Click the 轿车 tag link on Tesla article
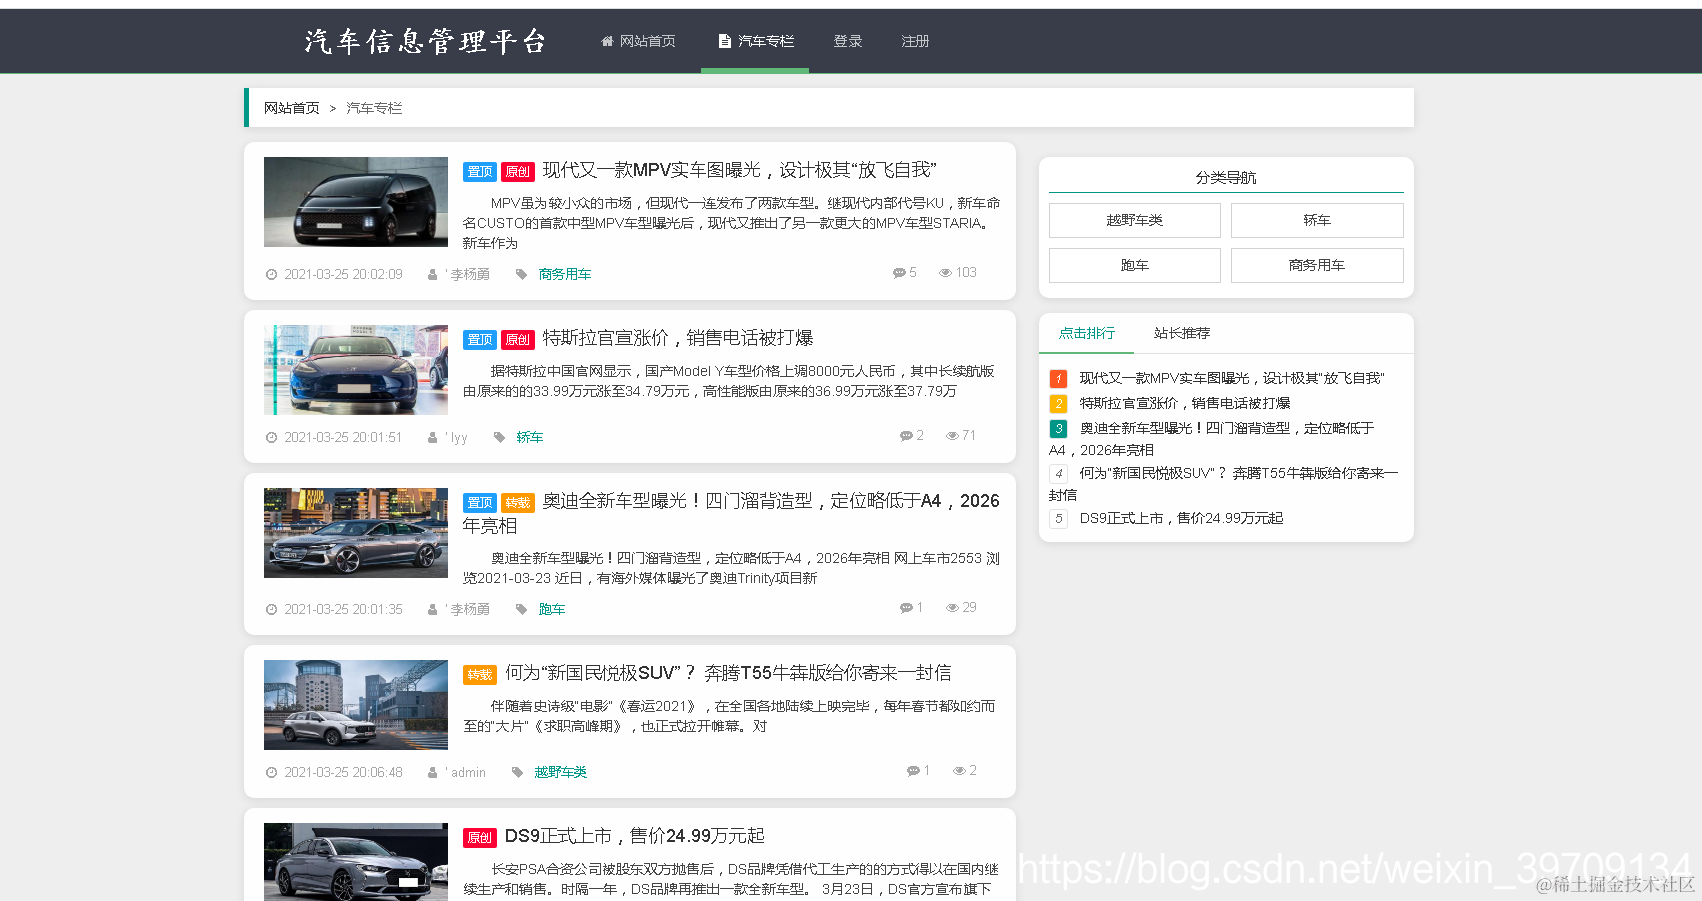Screen dimensions: 1702x901 coord(530,437)
